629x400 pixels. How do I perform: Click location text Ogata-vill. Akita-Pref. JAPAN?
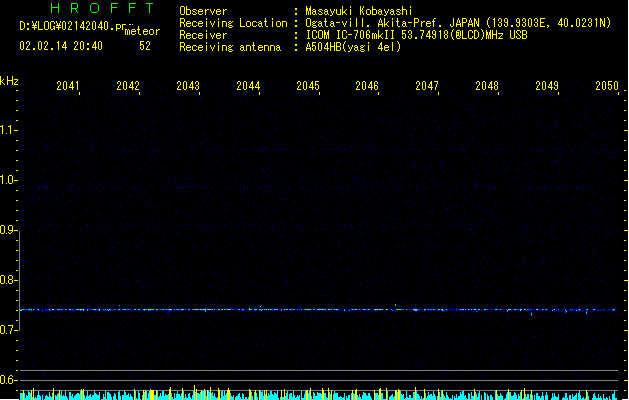coord(392,23)
